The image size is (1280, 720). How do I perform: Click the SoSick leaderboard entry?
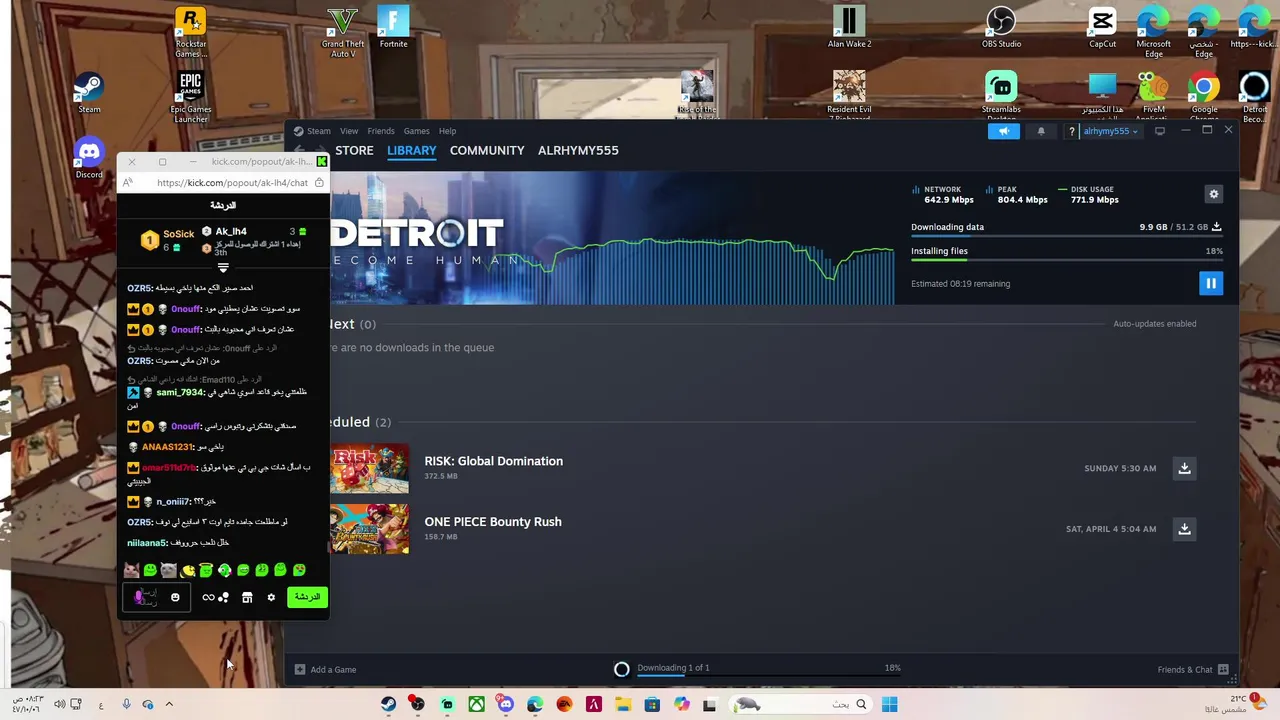click(168, 239)
